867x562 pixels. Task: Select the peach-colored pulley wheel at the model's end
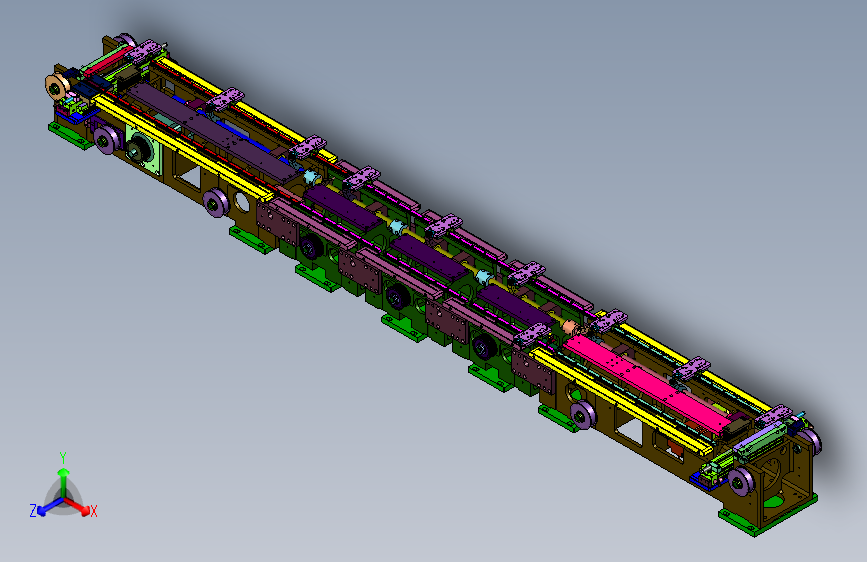click(56, 87)
